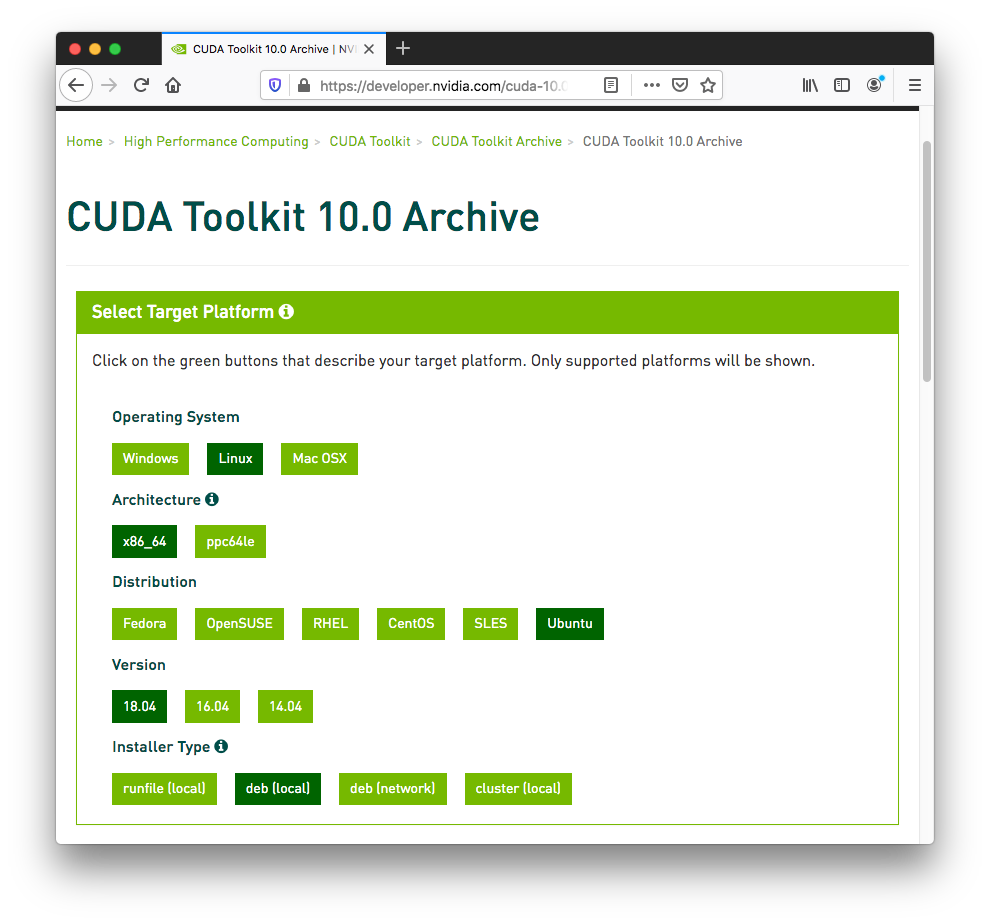The height and width of the screenshot is (924, 990).
Task: Open the Library panel
Action: [810, 85]
